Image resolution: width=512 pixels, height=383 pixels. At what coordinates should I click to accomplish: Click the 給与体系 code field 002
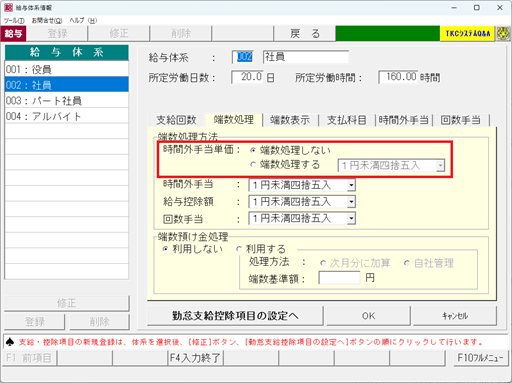pyautogui.click(x=244, y=57)
